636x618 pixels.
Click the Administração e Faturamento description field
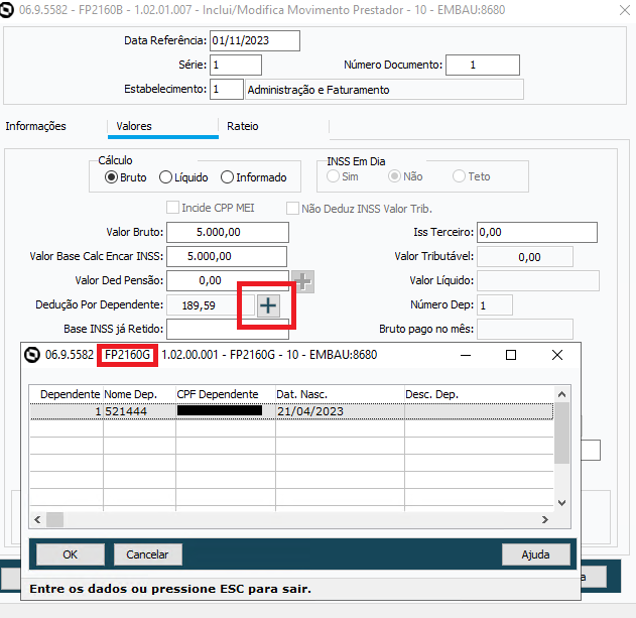385,90
